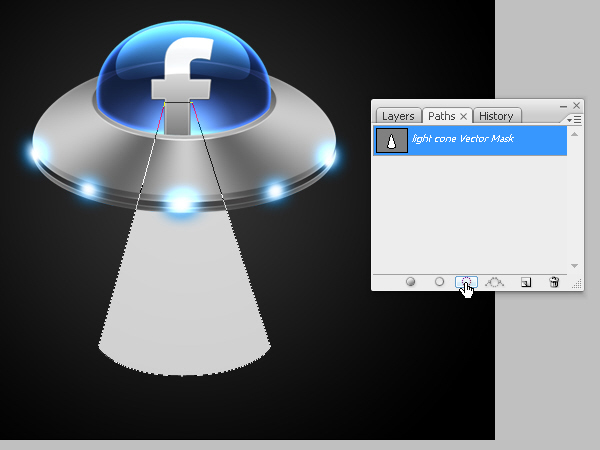Close the Paths tab with its X
600x450 pixels.
pyautogui.click(x=463, y=116)
